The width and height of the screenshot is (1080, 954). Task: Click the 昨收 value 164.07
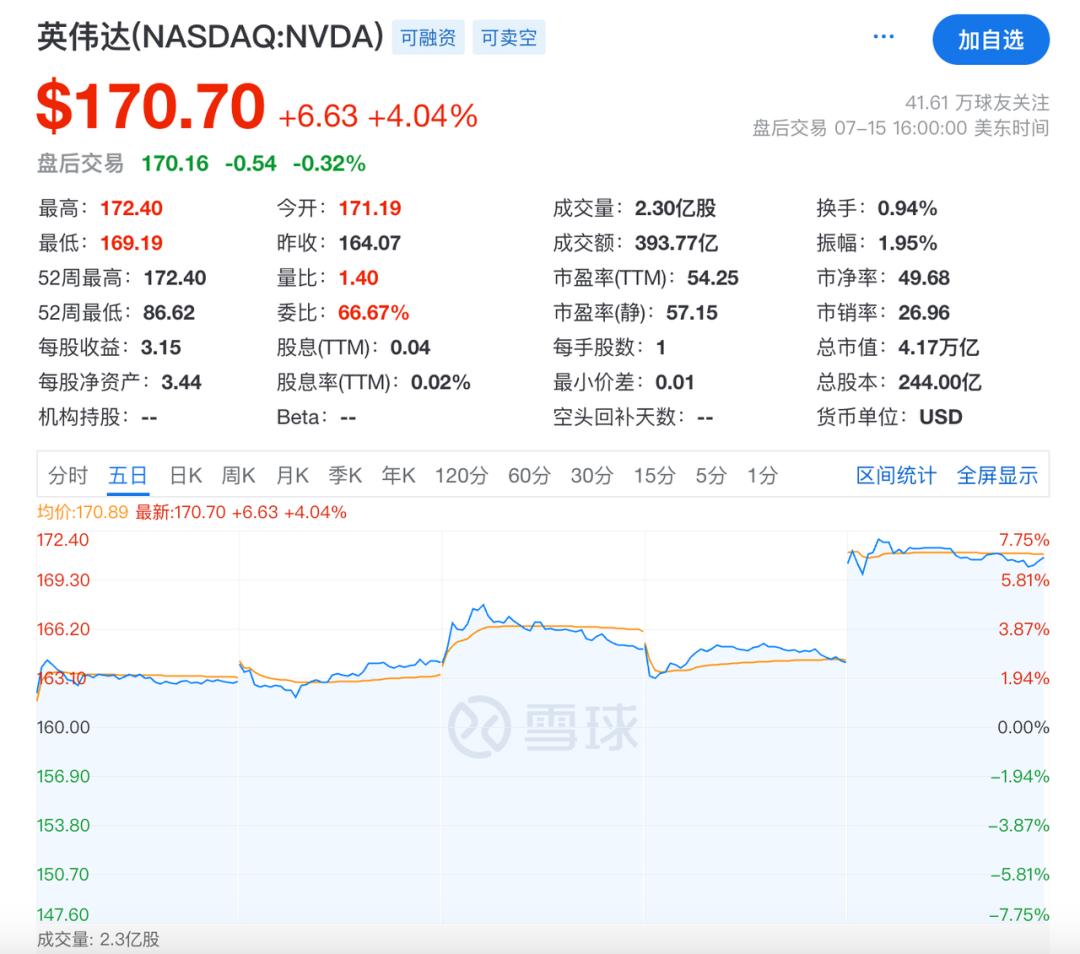coord(370,243)
